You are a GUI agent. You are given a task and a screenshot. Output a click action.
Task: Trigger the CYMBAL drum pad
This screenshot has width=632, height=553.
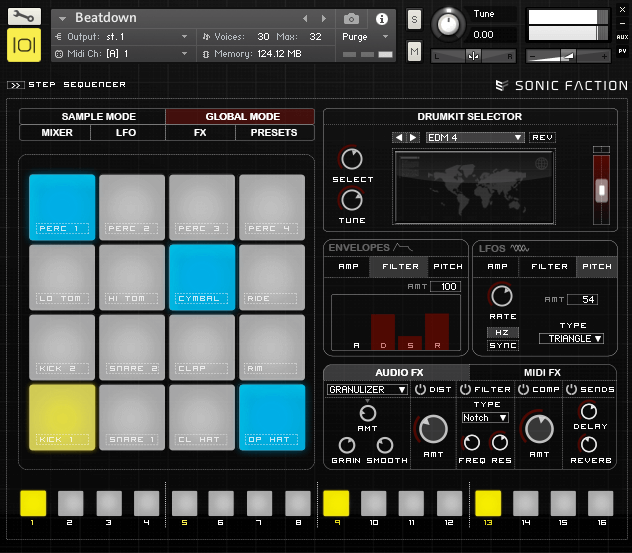tap(202, 277)
